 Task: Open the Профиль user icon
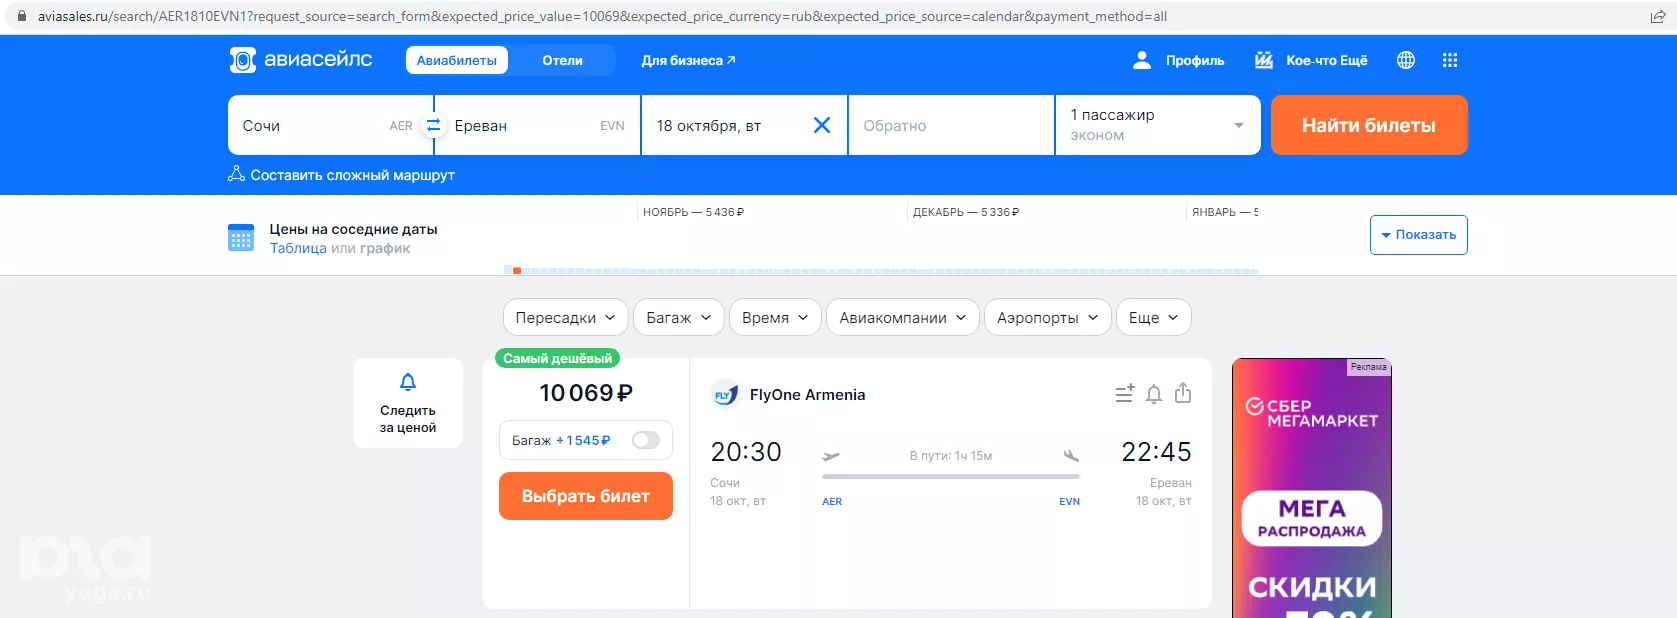pos(1141,60)
